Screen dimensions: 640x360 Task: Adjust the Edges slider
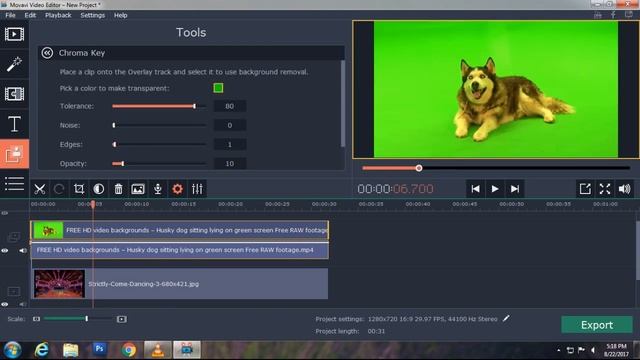[x=159, y=144]
